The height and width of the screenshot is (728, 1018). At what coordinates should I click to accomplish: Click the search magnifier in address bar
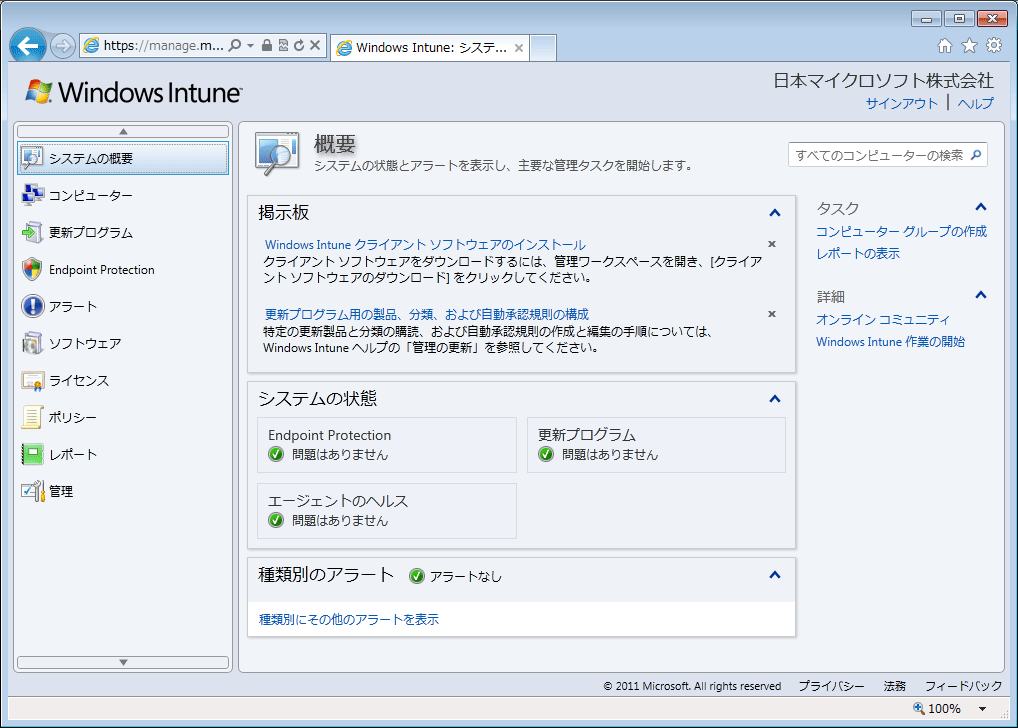234,45
